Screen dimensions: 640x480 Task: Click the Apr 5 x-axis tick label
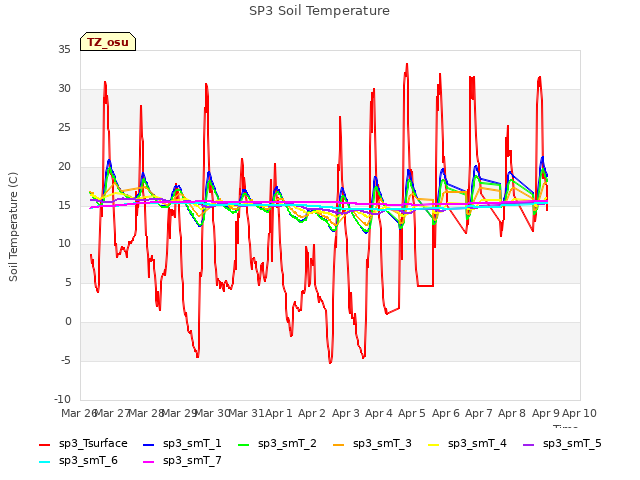[x=412, y=413]
